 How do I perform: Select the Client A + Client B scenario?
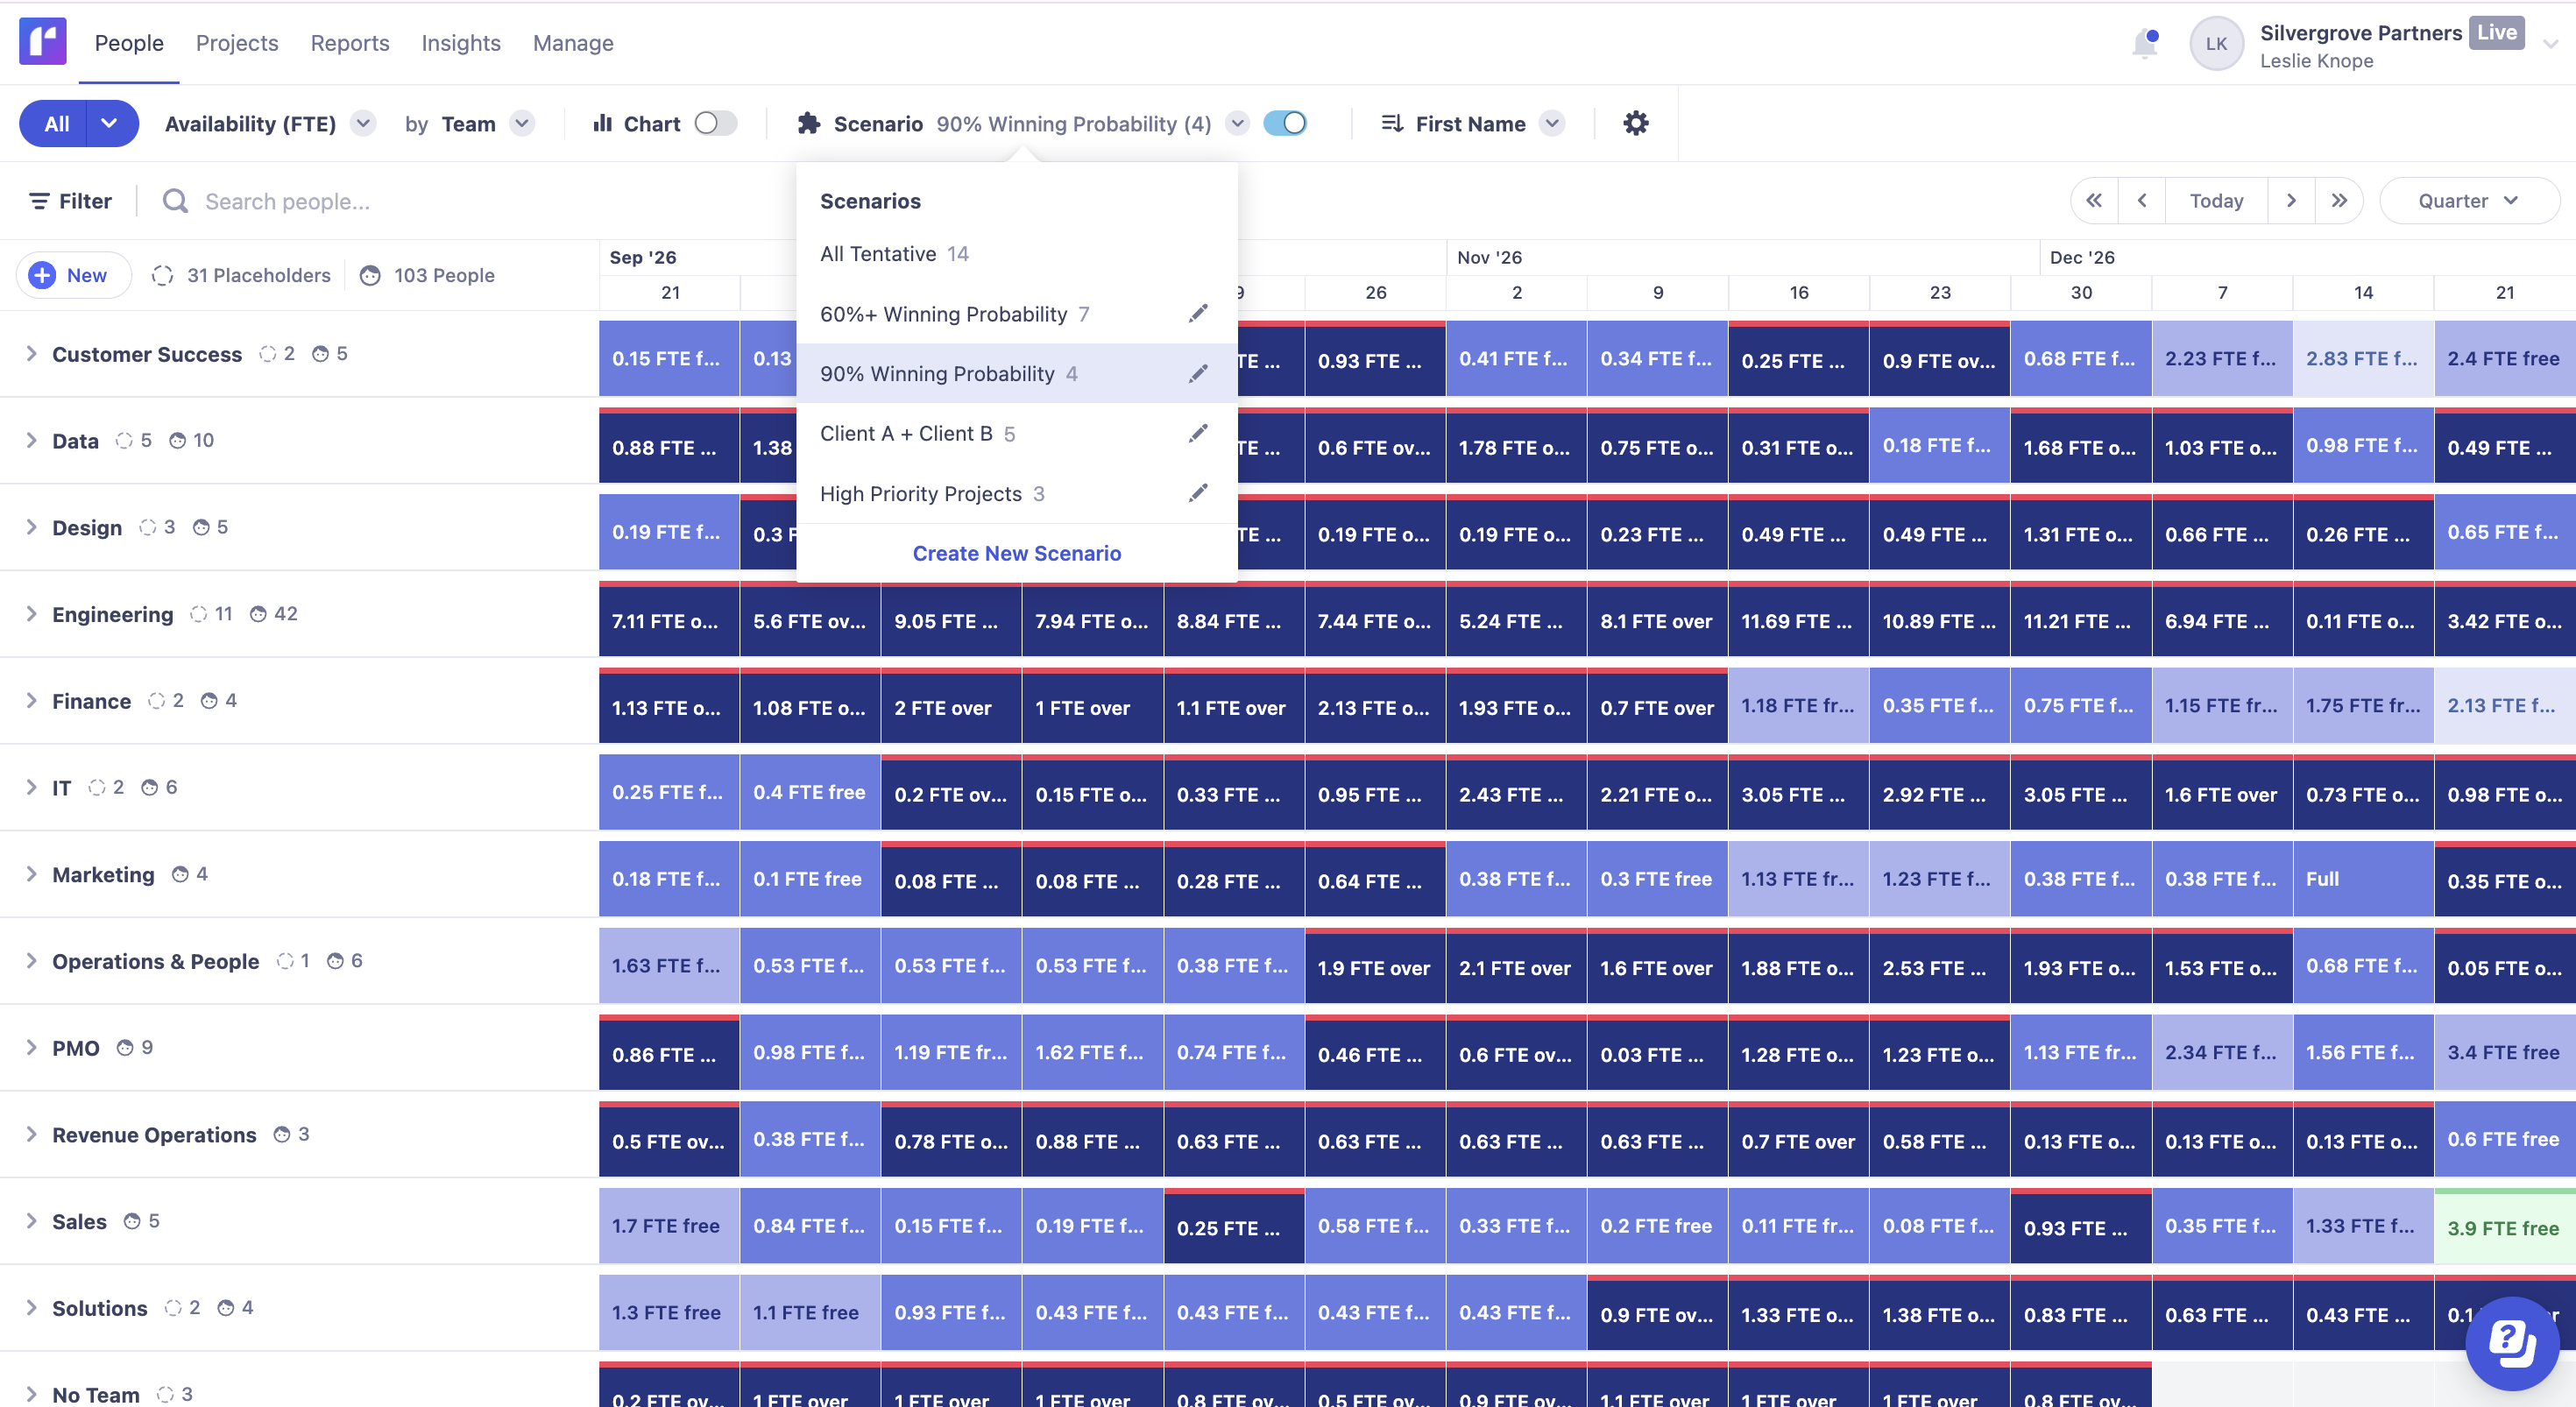pos(1017,433)
